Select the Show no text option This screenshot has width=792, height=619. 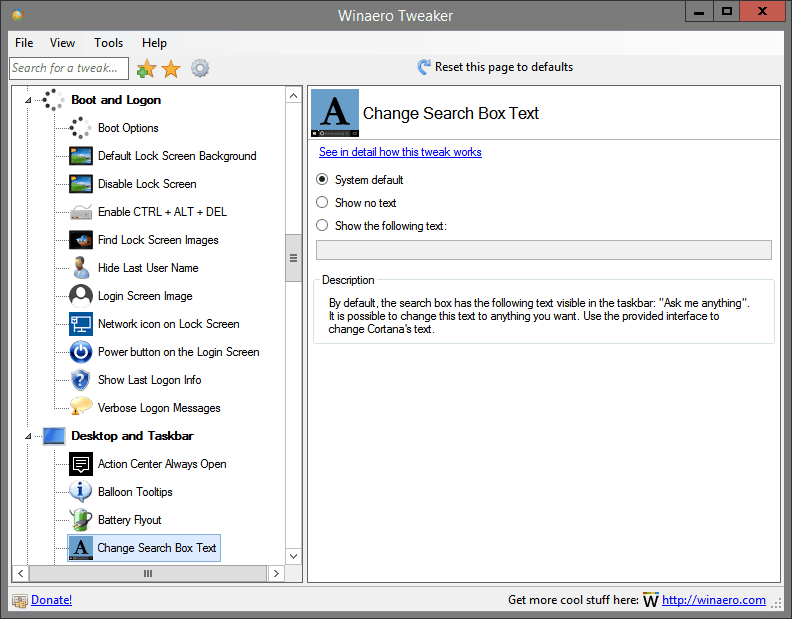(322, 202)
